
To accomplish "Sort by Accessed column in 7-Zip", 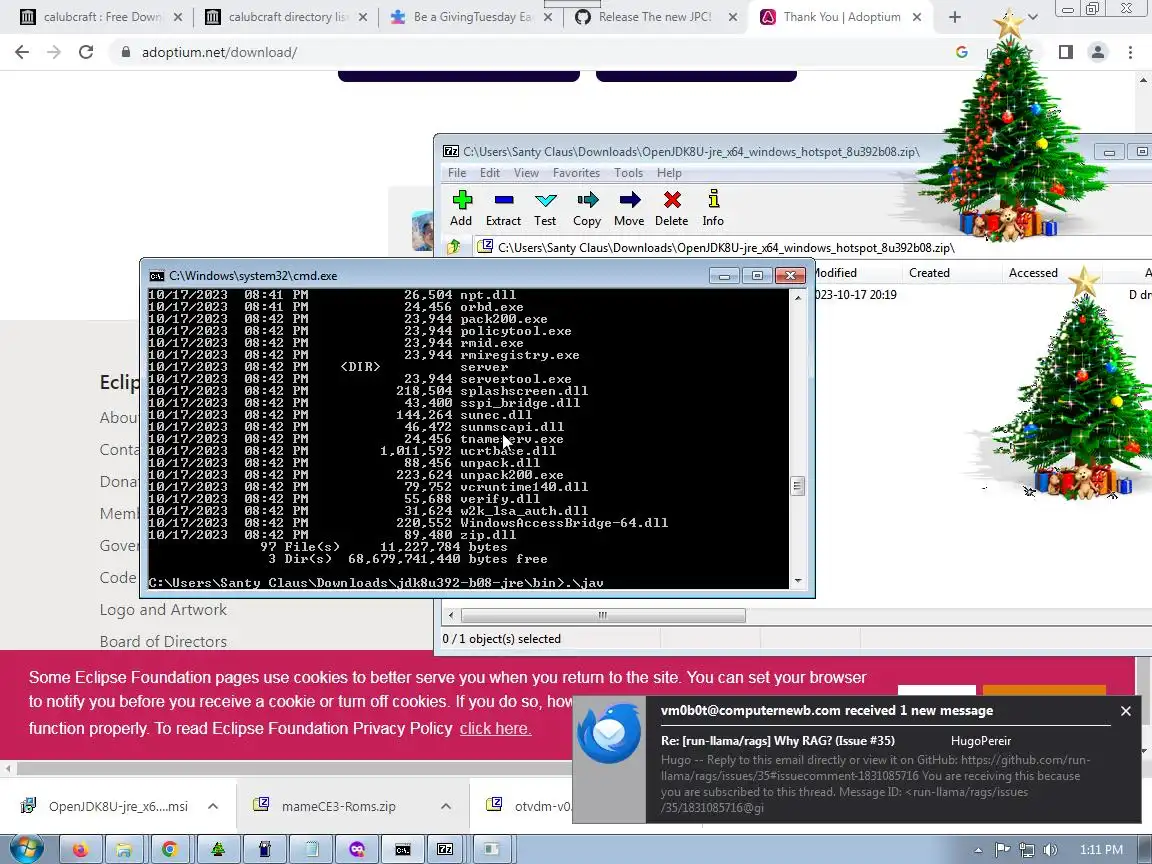I will click(x=1032, y=273).
